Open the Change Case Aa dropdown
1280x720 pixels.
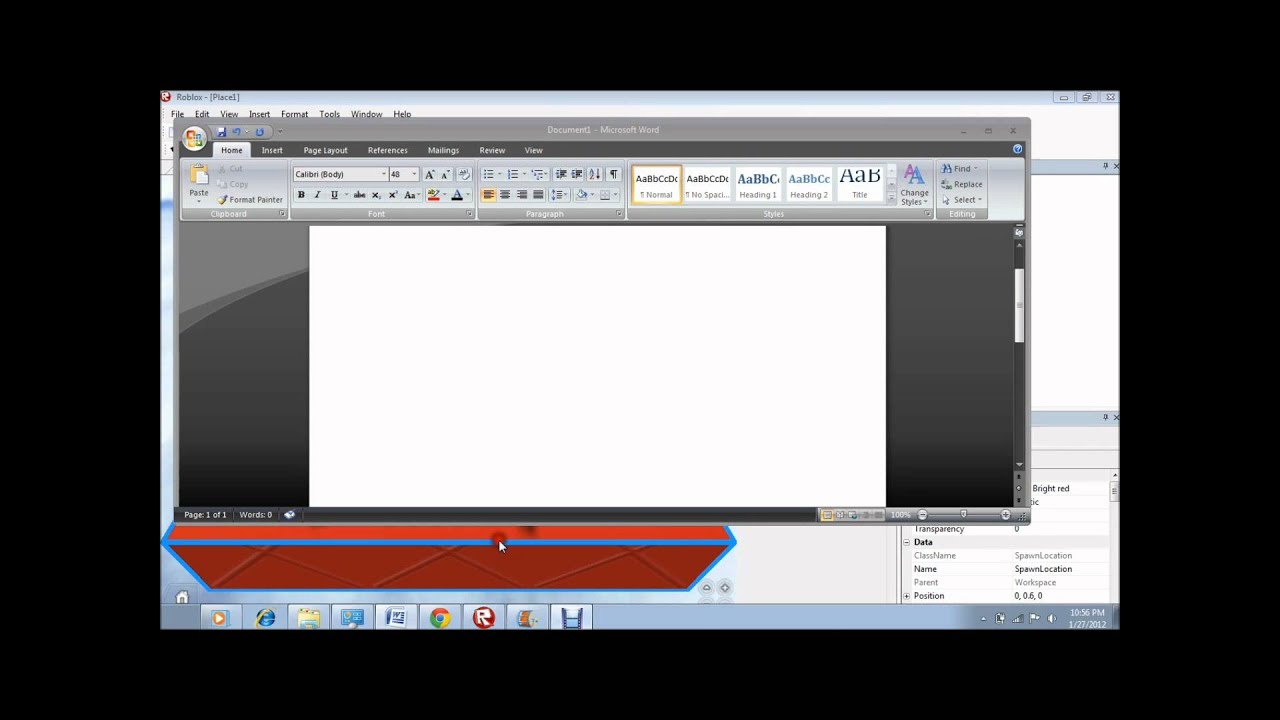pyautogui.click(x=410, y=195)
